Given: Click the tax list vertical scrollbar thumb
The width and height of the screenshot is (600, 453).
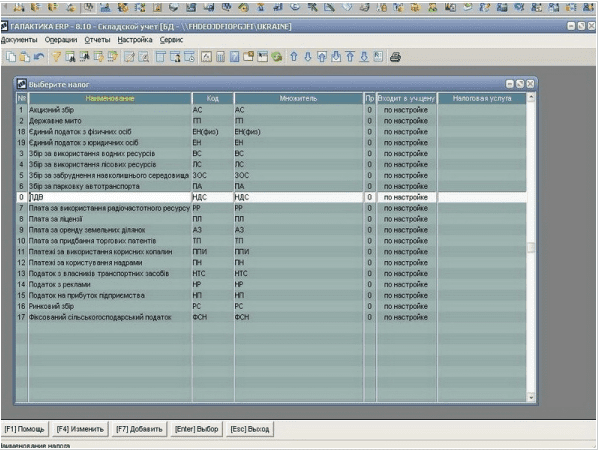Looking at the screenshot, I should pyautogui.click(x=531, y=248).
